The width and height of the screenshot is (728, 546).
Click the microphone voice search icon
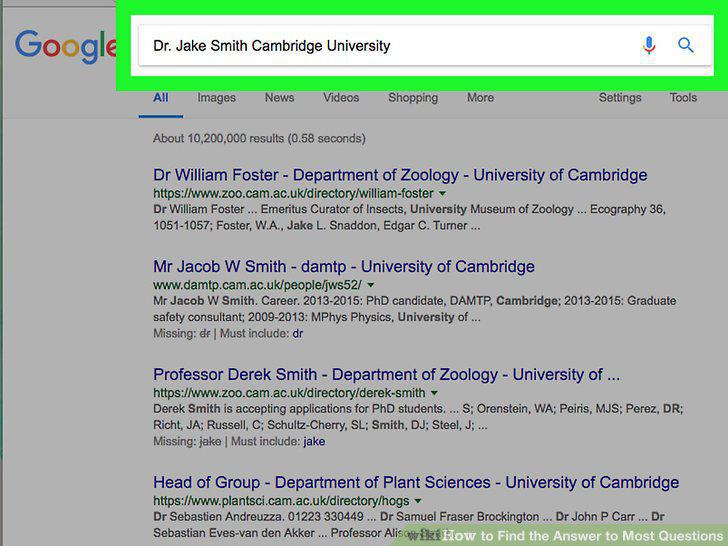click(649, 46)
